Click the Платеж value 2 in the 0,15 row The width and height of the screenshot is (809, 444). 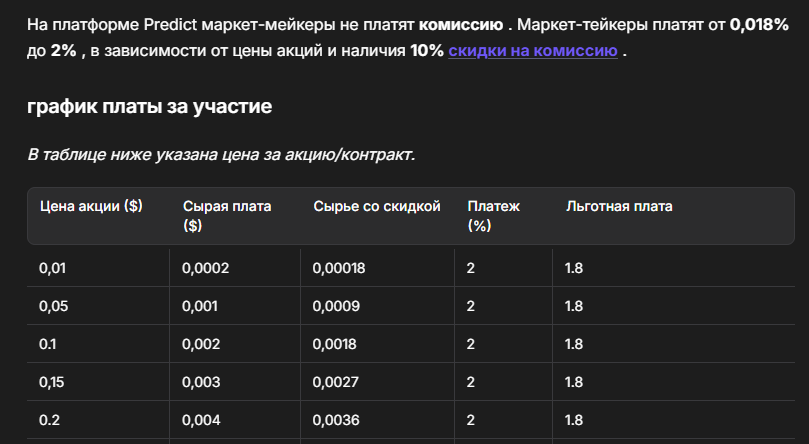tap(471, 382)
